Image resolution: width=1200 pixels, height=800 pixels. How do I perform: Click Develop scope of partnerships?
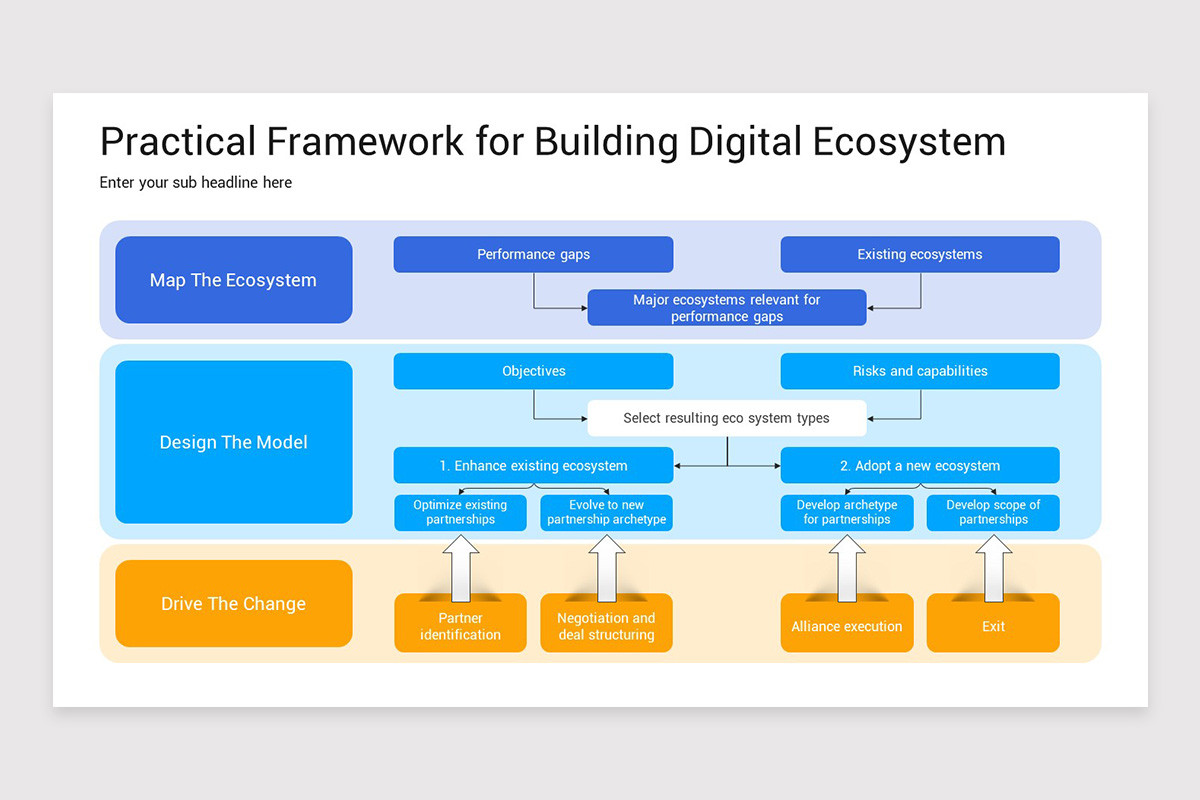992,512
